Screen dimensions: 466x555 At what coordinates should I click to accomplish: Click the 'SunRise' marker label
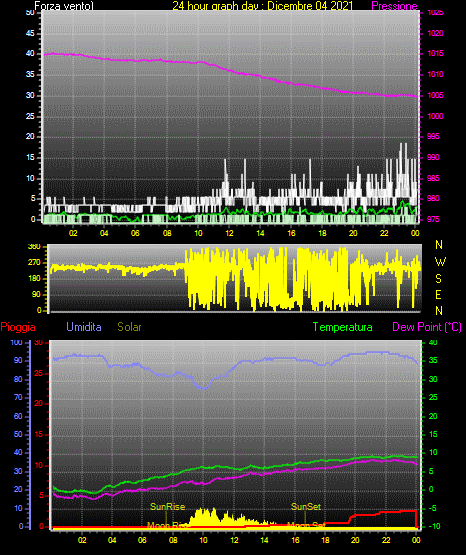(167, 507)
